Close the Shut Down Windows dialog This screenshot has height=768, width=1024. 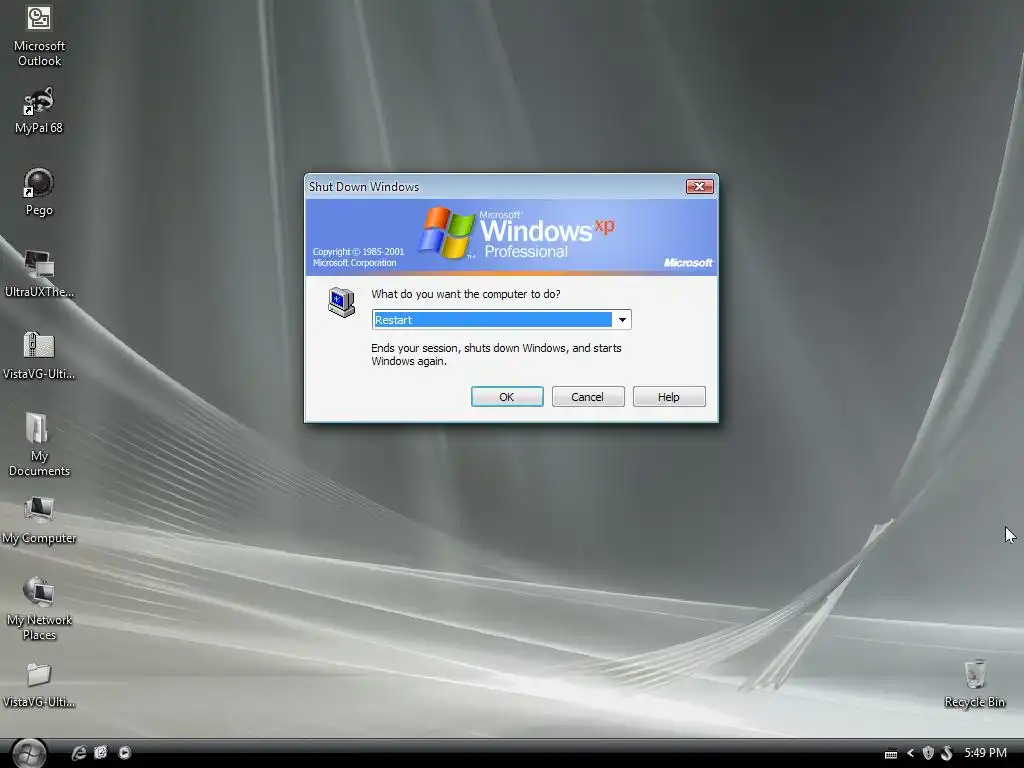tap(699, 187)
